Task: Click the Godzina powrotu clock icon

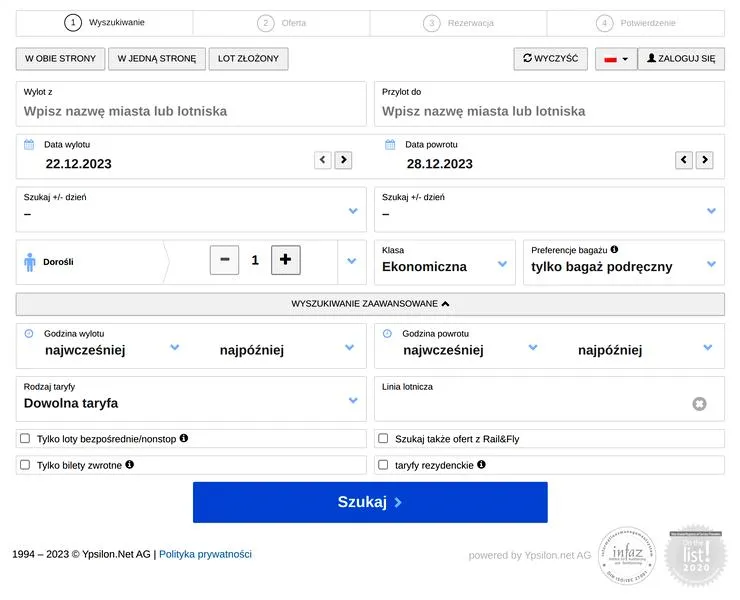Action: (387, 334)
